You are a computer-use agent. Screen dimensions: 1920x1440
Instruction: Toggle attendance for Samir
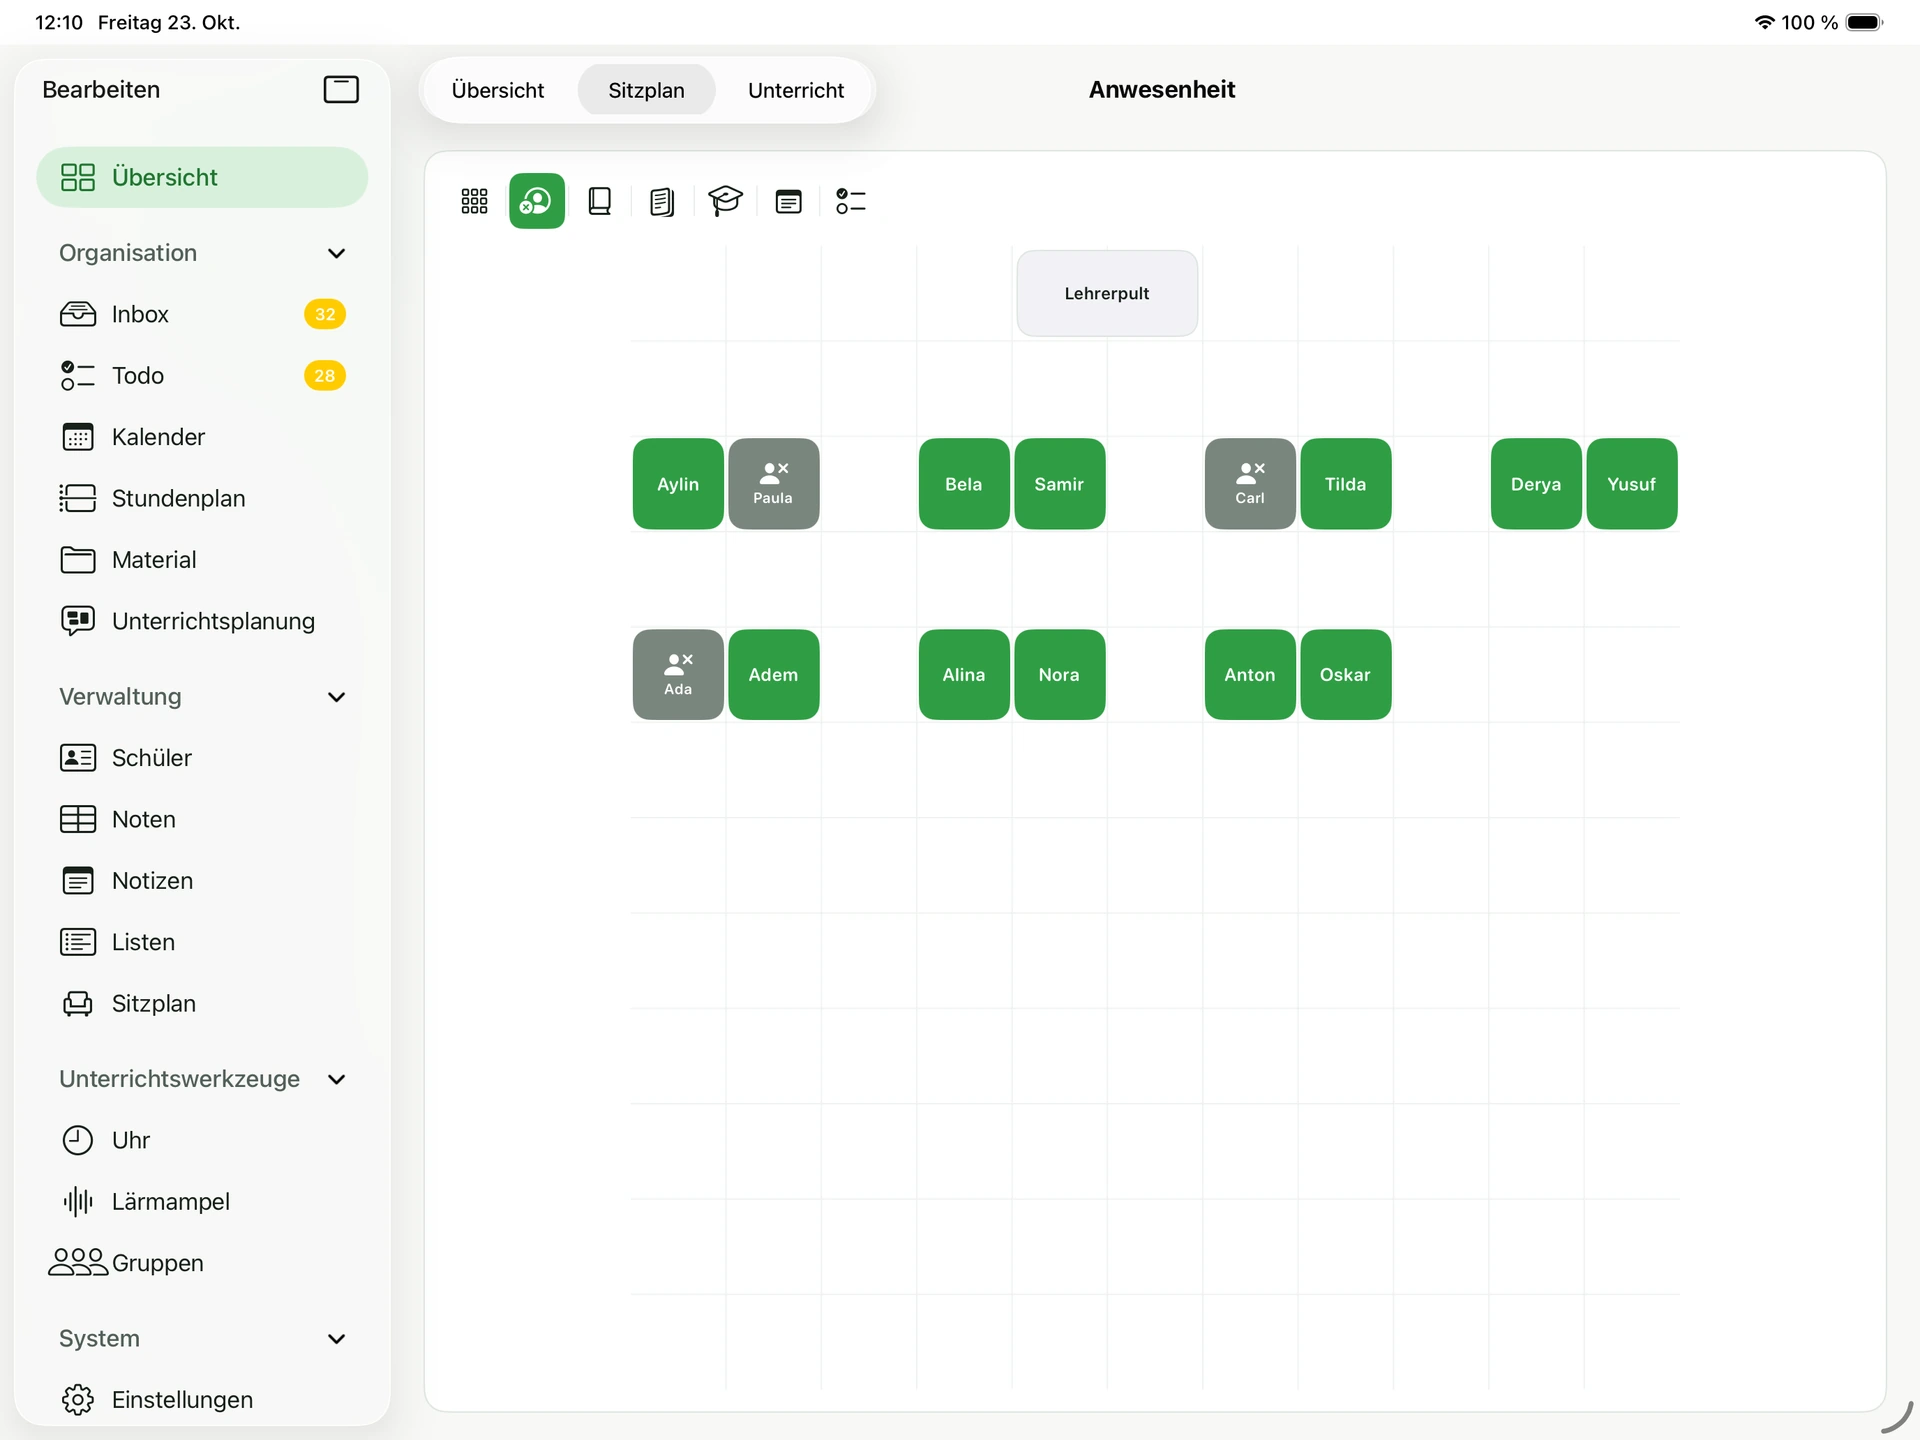coord(1060,484)
